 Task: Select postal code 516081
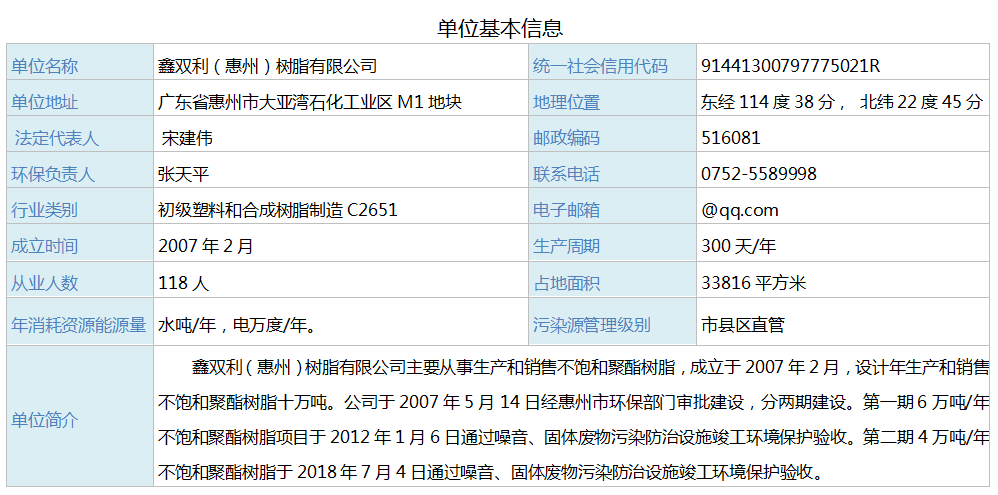coord(730,138)
